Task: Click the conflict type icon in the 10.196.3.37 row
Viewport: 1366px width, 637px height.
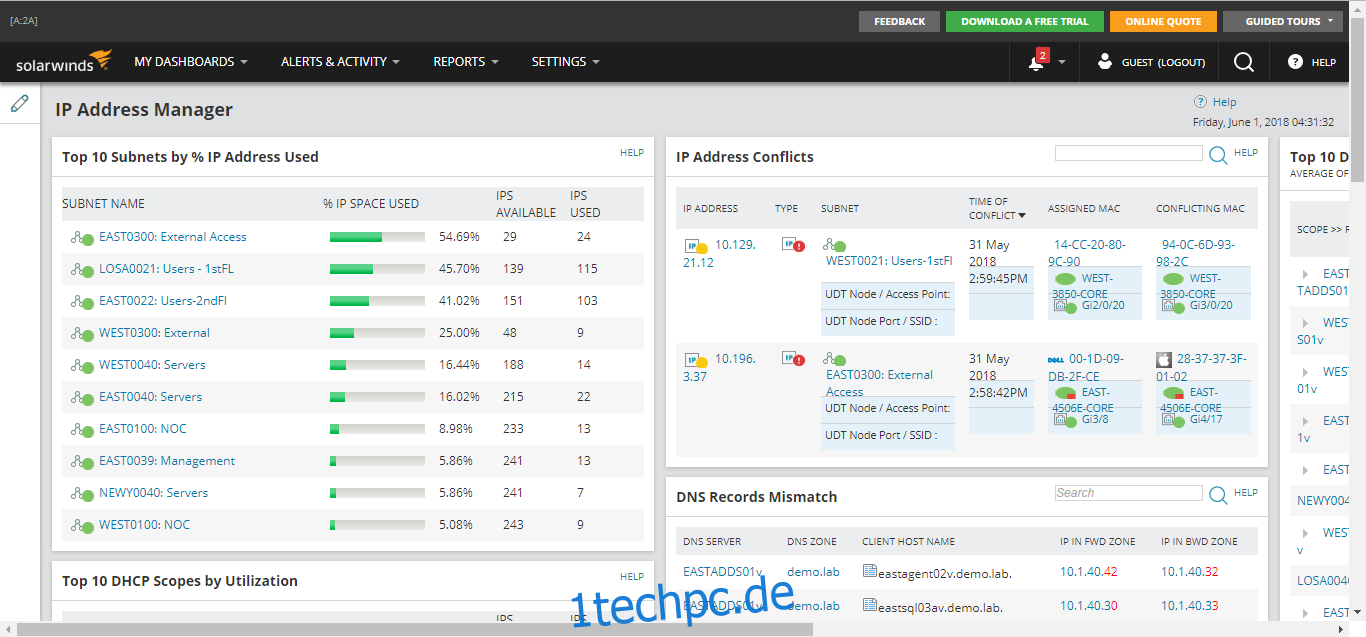Action: click(793, 359)
